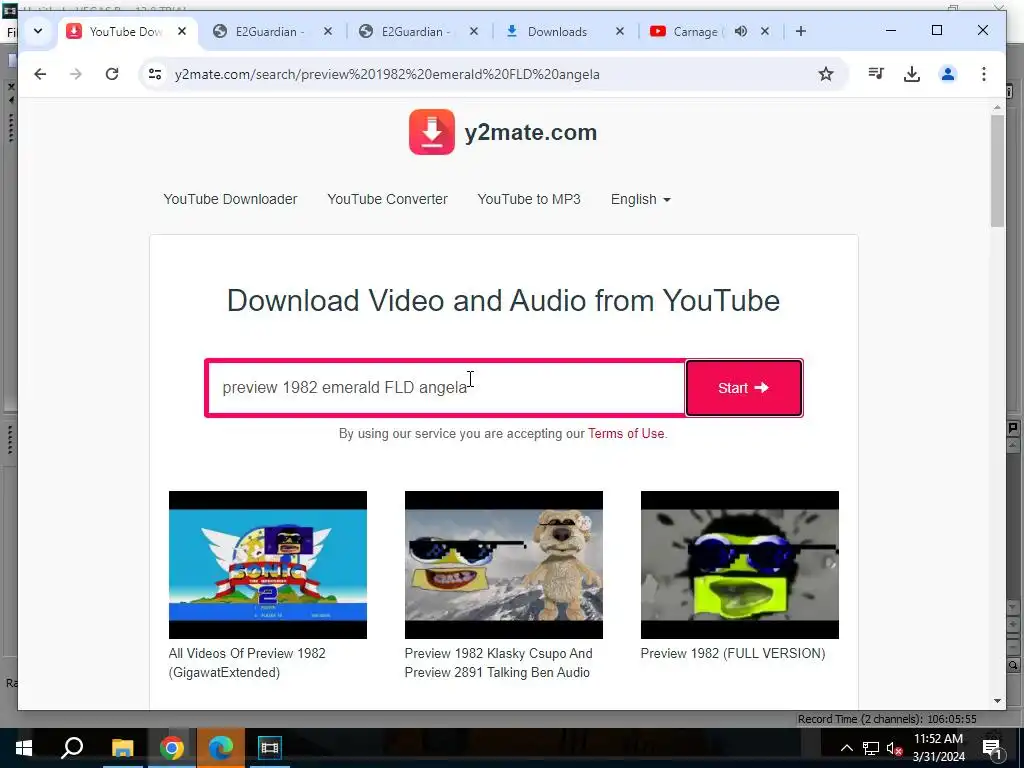Open the tab search dropdown arrow
Screen dimensions: 1024x768
pos(38,31)
